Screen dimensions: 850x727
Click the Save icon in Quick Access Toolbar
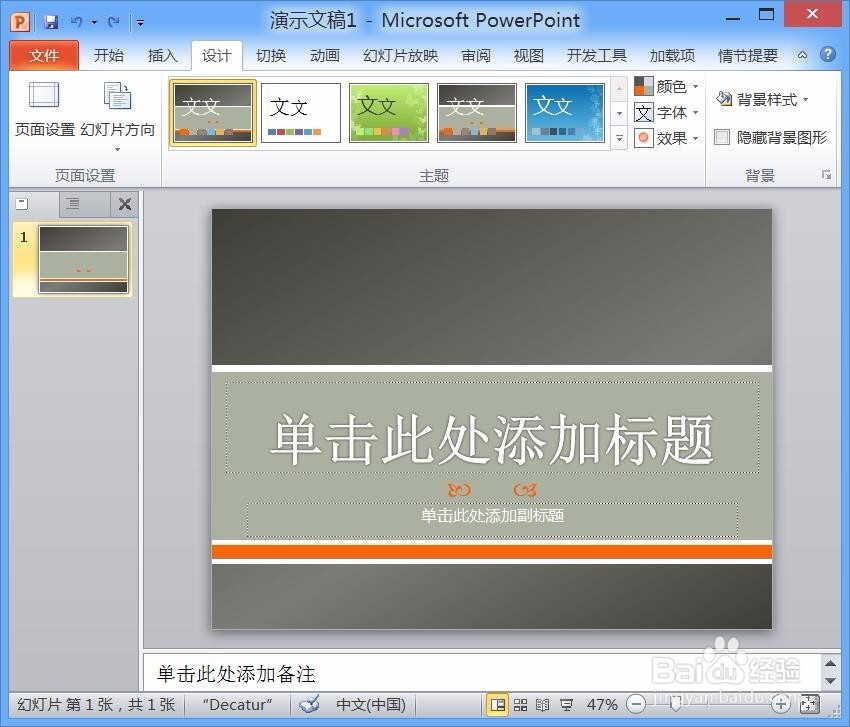pos(52,20)
